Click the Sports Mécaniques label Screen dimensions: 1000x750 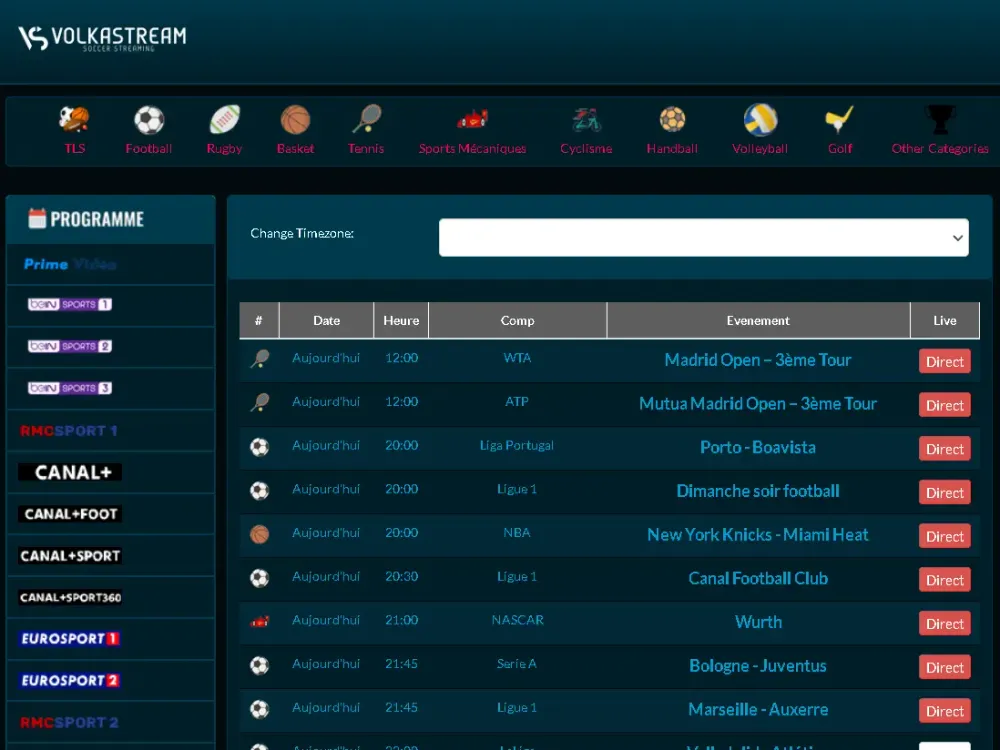coord(473,149)
